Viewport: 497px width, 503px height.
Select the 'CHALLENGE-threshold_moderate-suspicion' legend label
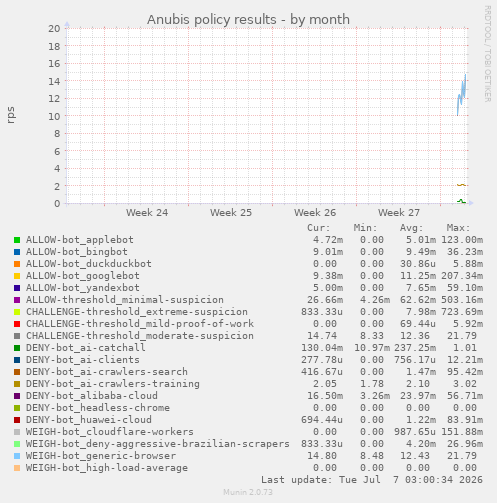(x=140, y=336)
